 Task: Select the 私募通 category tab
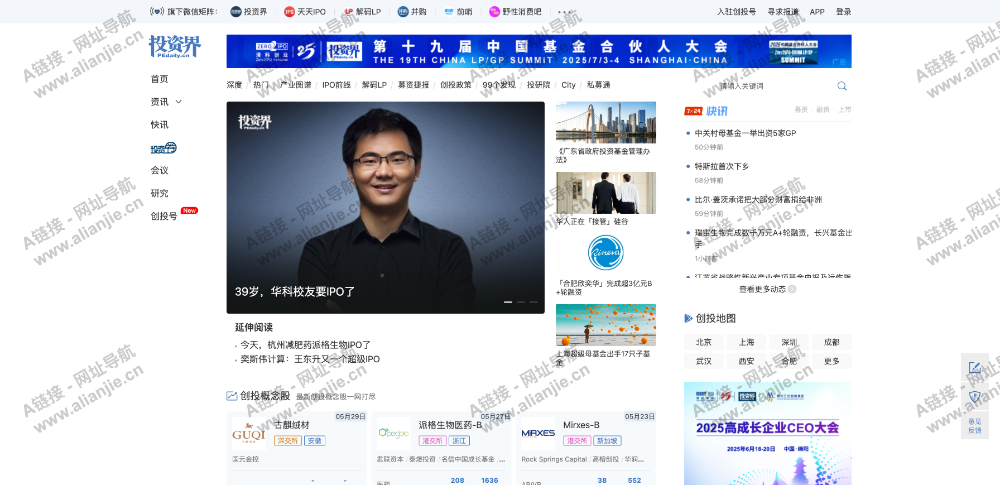click(x=598, y=85)
